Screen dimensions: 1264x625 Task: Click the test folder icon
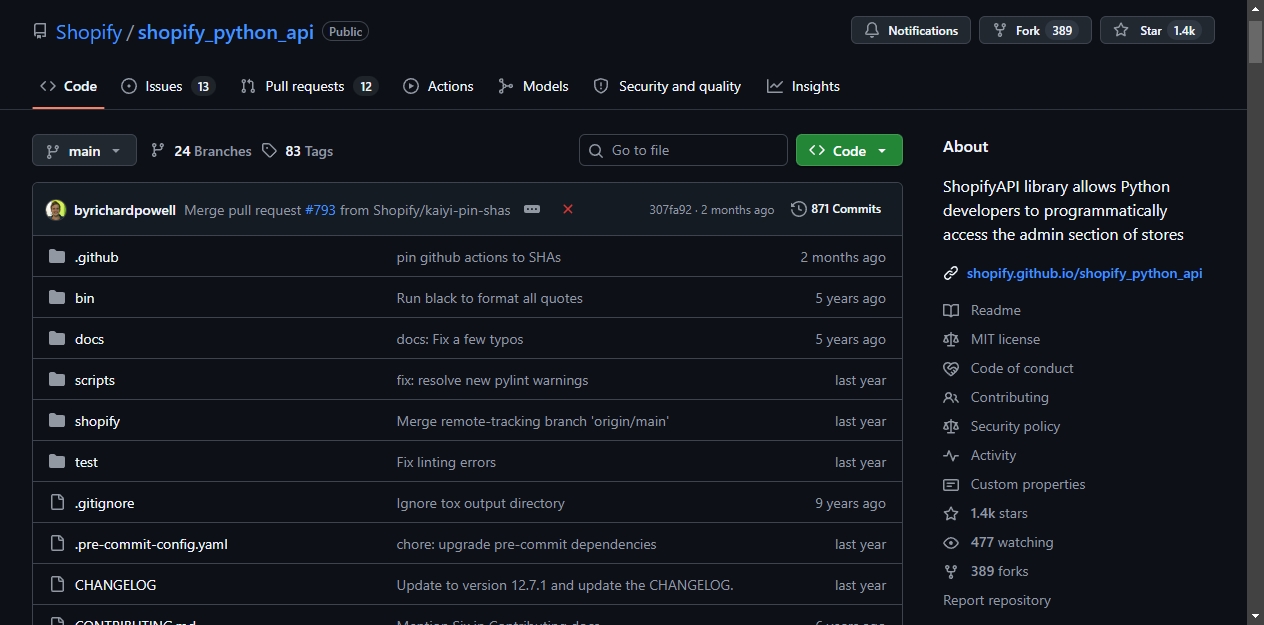point(57,462)
